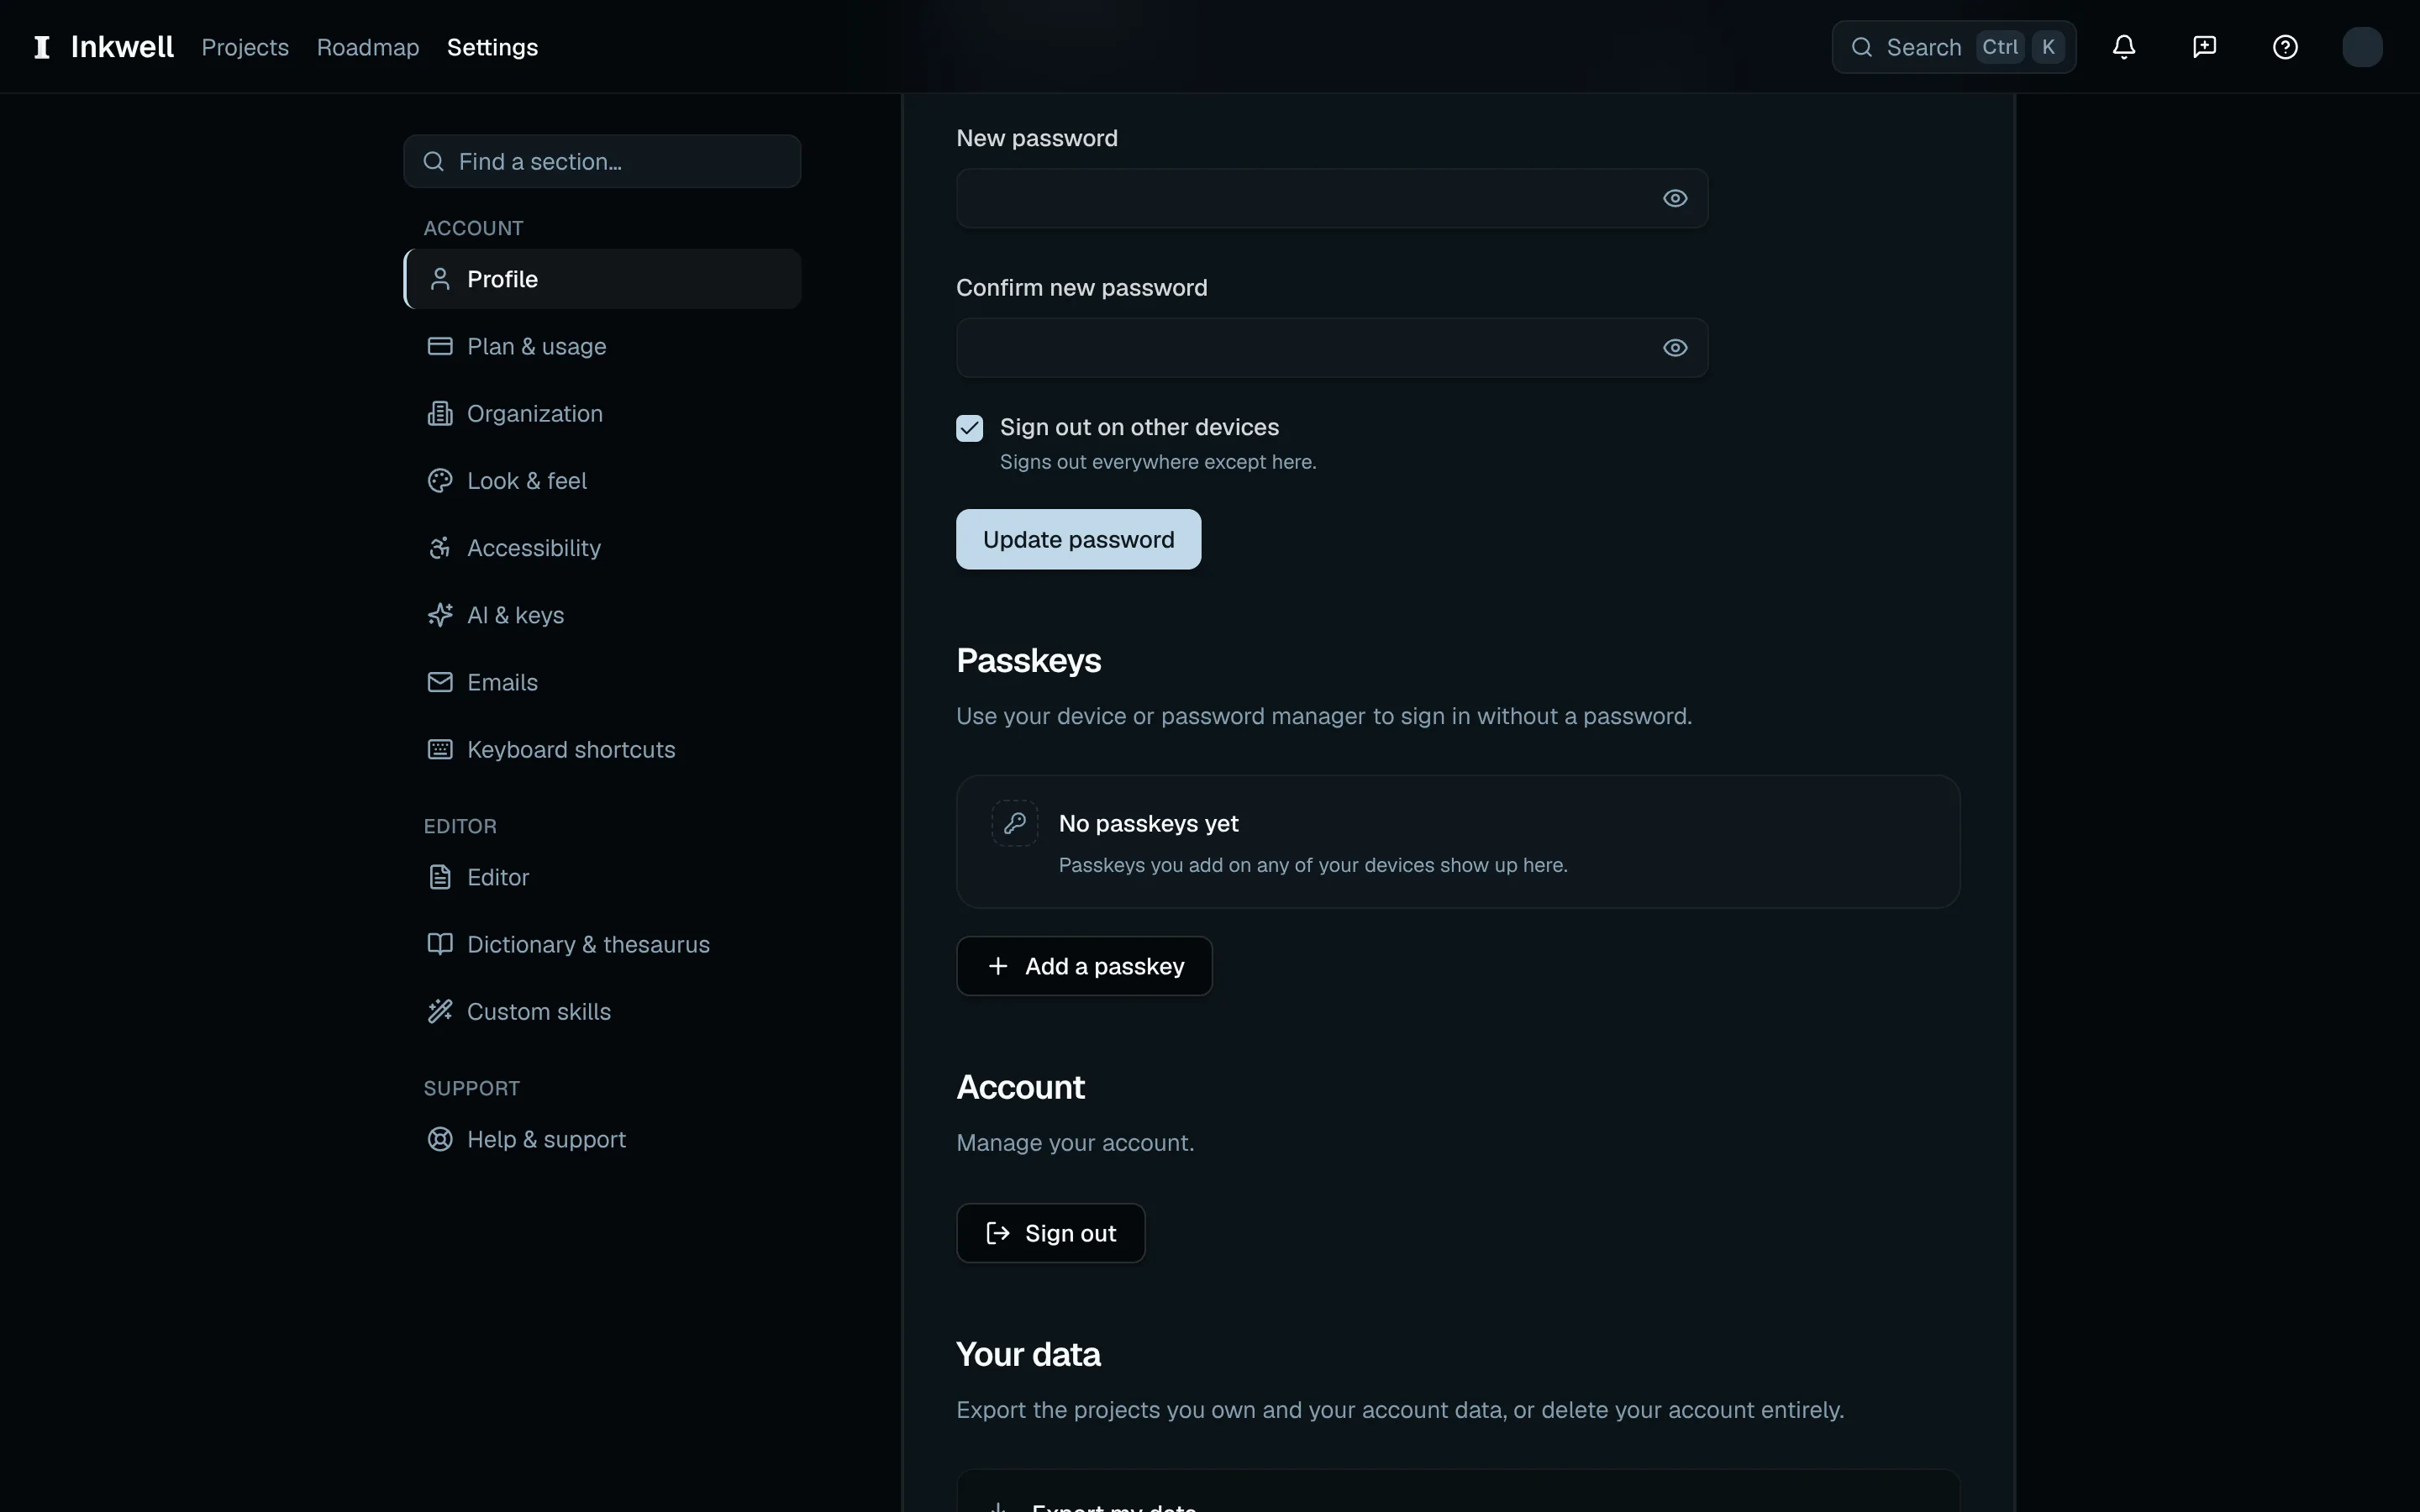Click the K key hint in search
Image resolution: width=2420 pixels, height=1512 pixels.
tap(2048, 47)
